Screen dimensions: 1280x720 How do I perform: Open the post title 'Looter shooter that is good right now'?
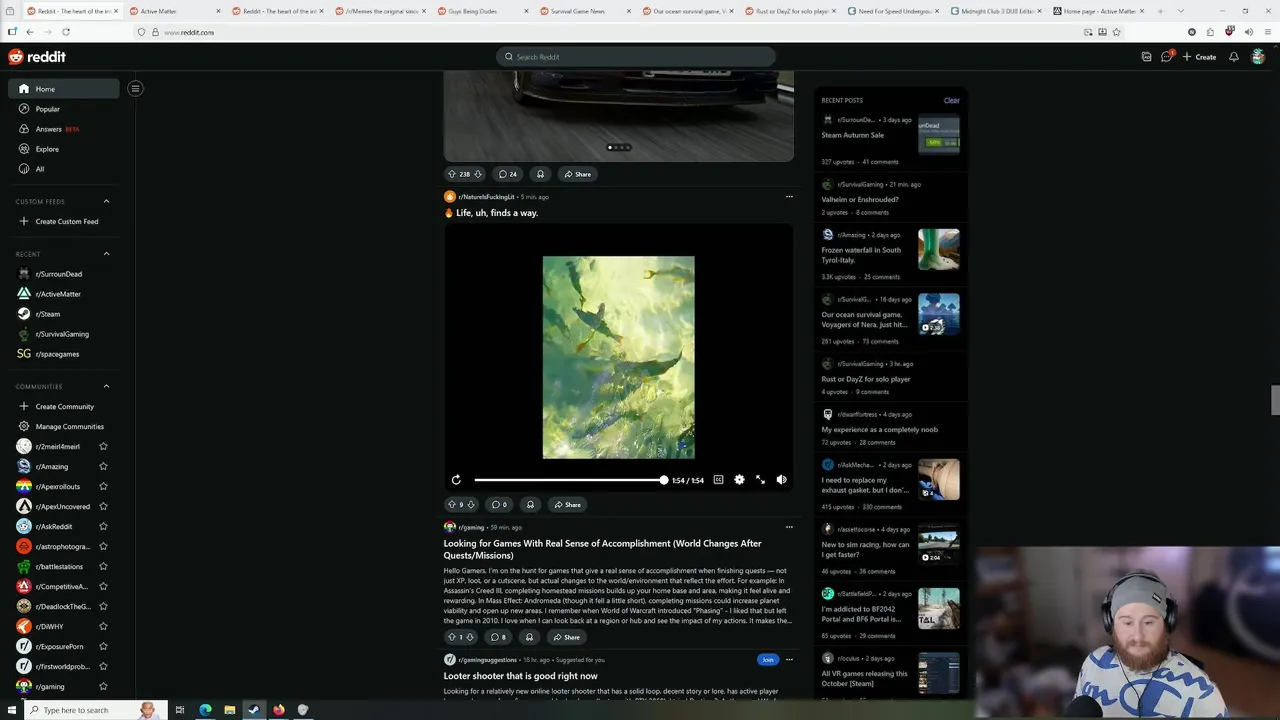520,676
